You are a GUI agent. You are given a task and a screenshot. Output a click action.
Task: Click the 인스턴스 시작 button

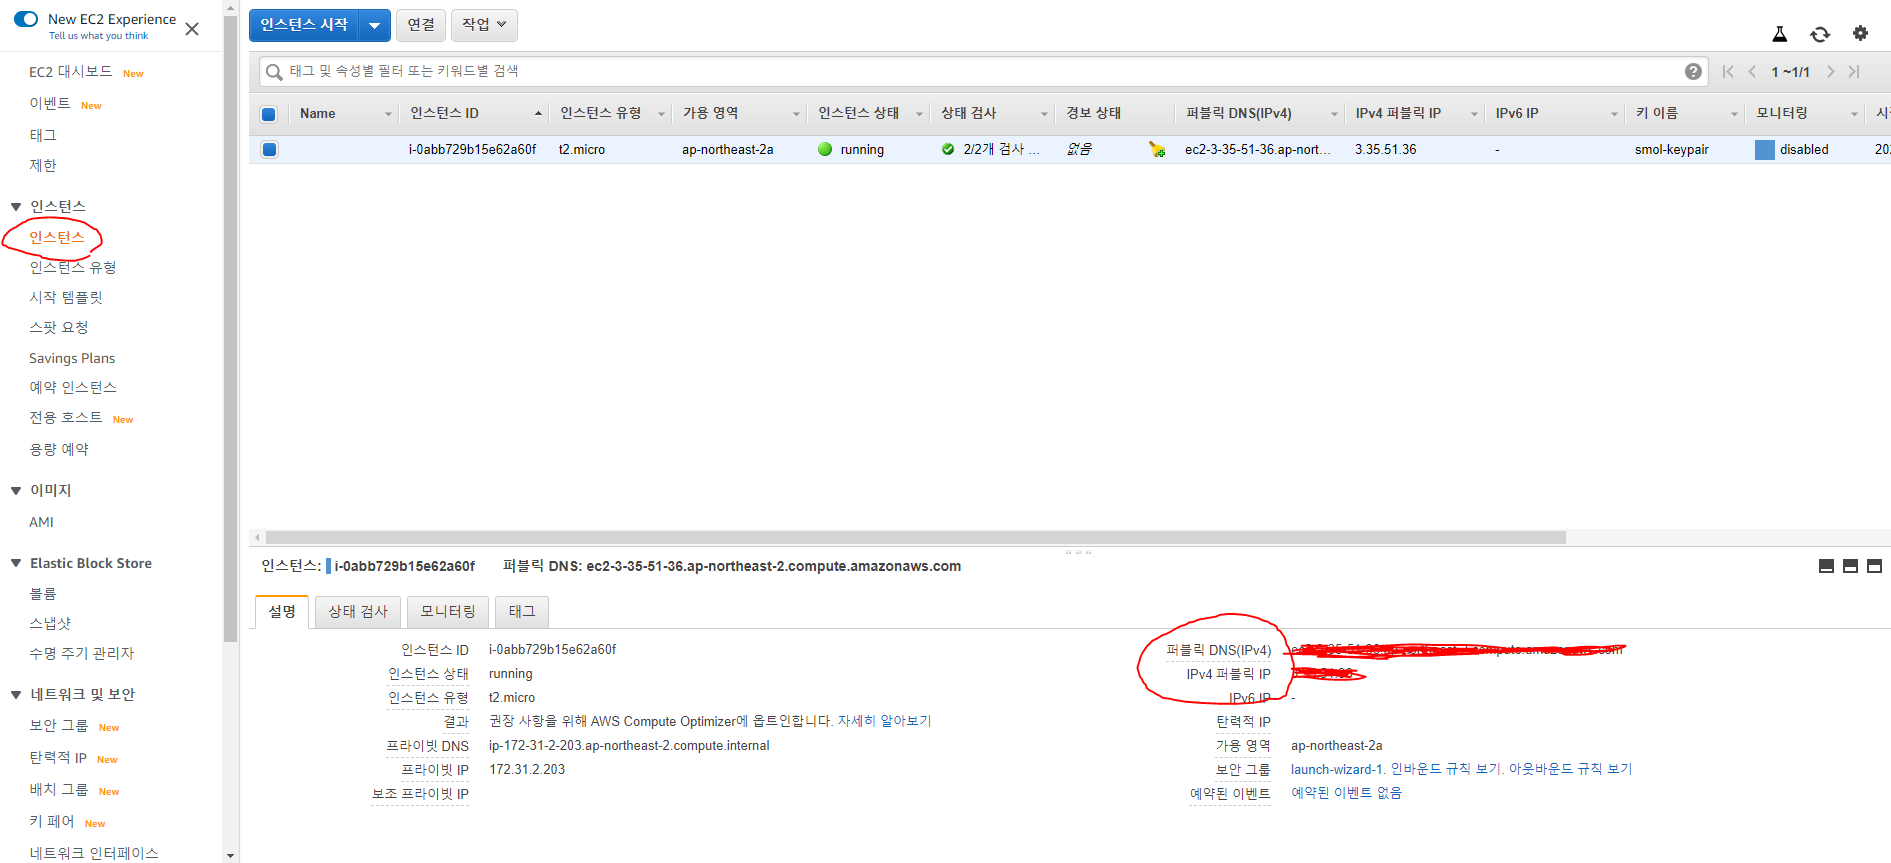(304, 25)
